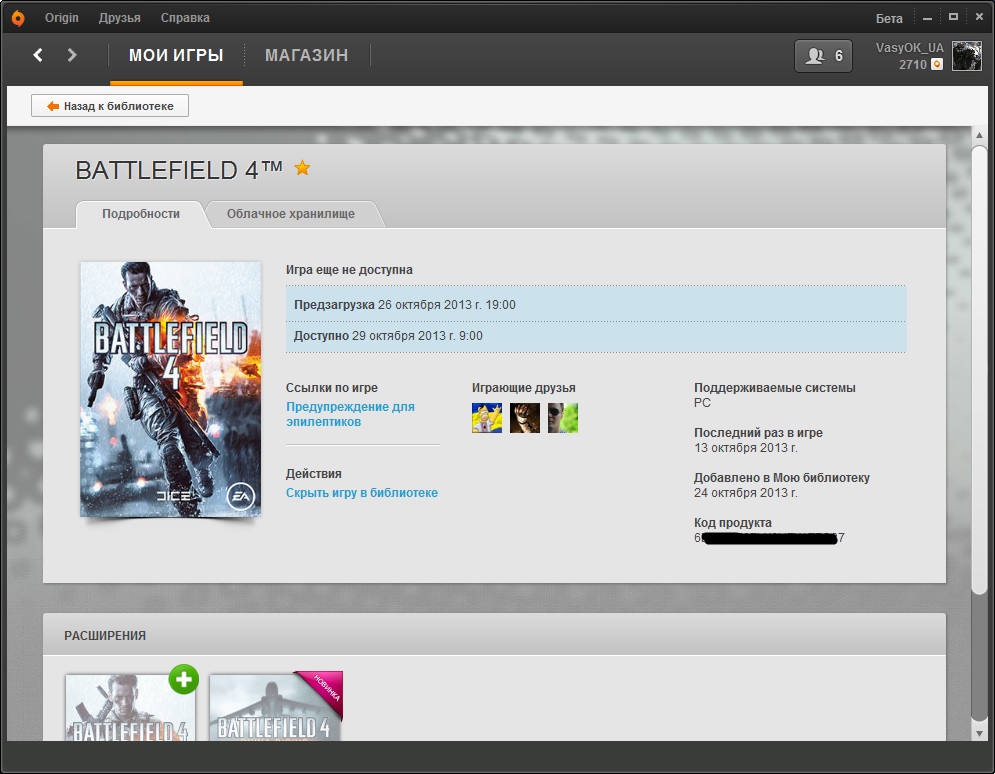995x774 pixels.
Task: Open the Справка menu
Action: tap(185, 18)
